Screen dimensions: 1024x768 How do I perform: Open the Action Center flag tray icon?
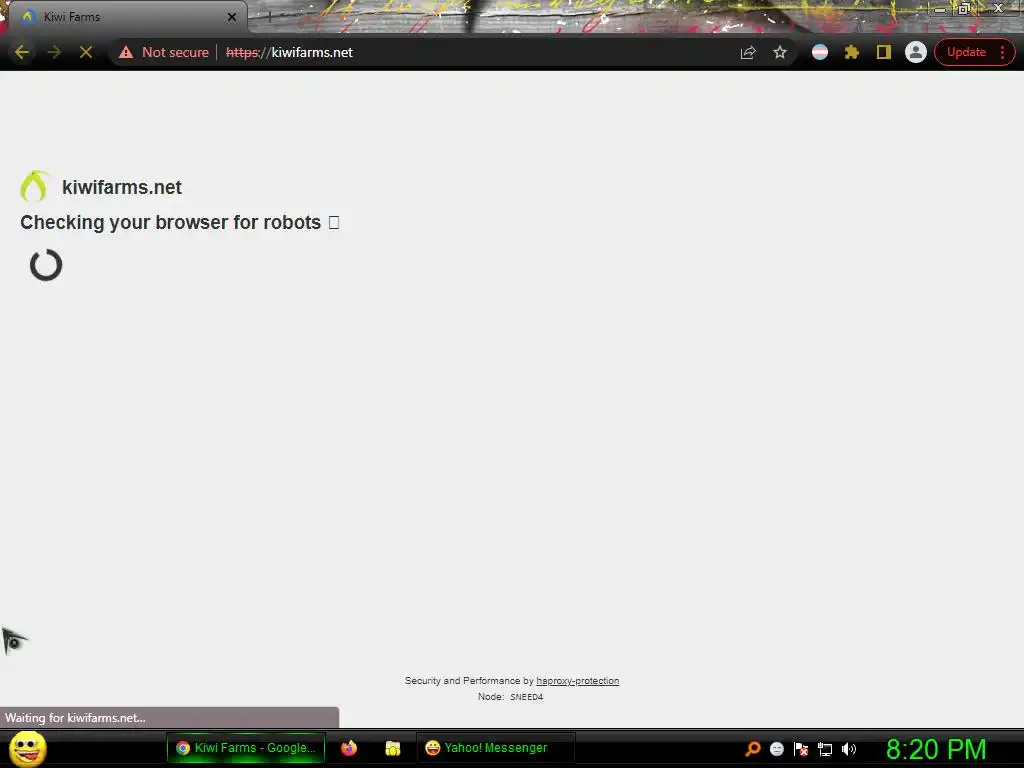point(801,749)
